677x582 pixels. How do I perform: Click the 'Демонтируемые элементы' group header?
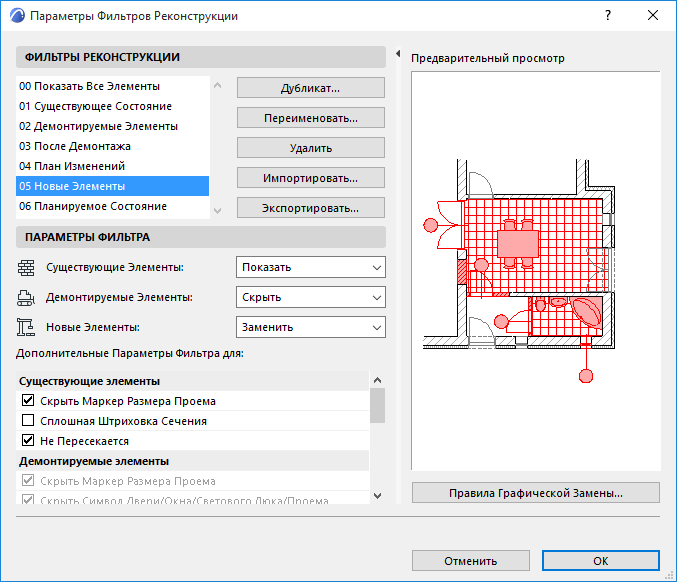193,461
